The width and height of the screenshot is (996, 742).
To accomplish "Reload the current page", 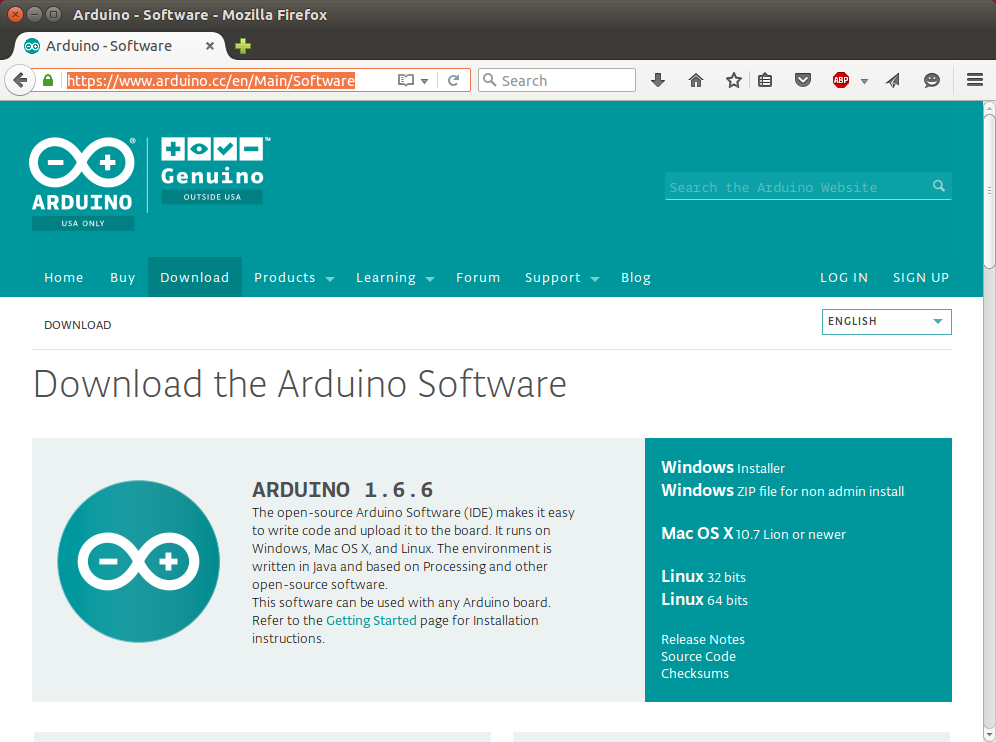I will click(x=454, y=80).
